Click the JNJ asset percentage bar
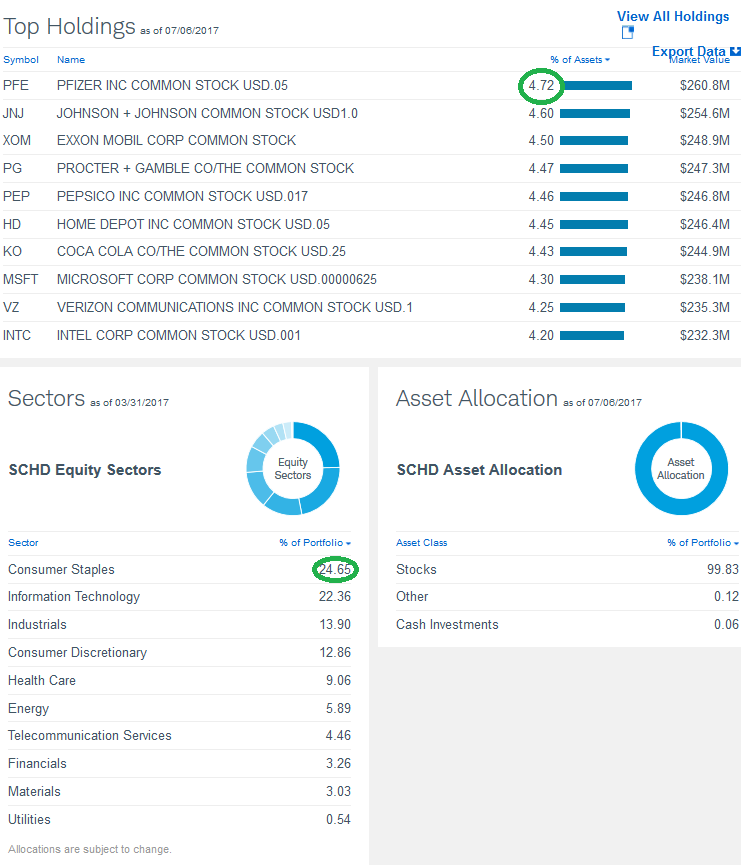This screenshot has height=865, width=741. point(595,114)
